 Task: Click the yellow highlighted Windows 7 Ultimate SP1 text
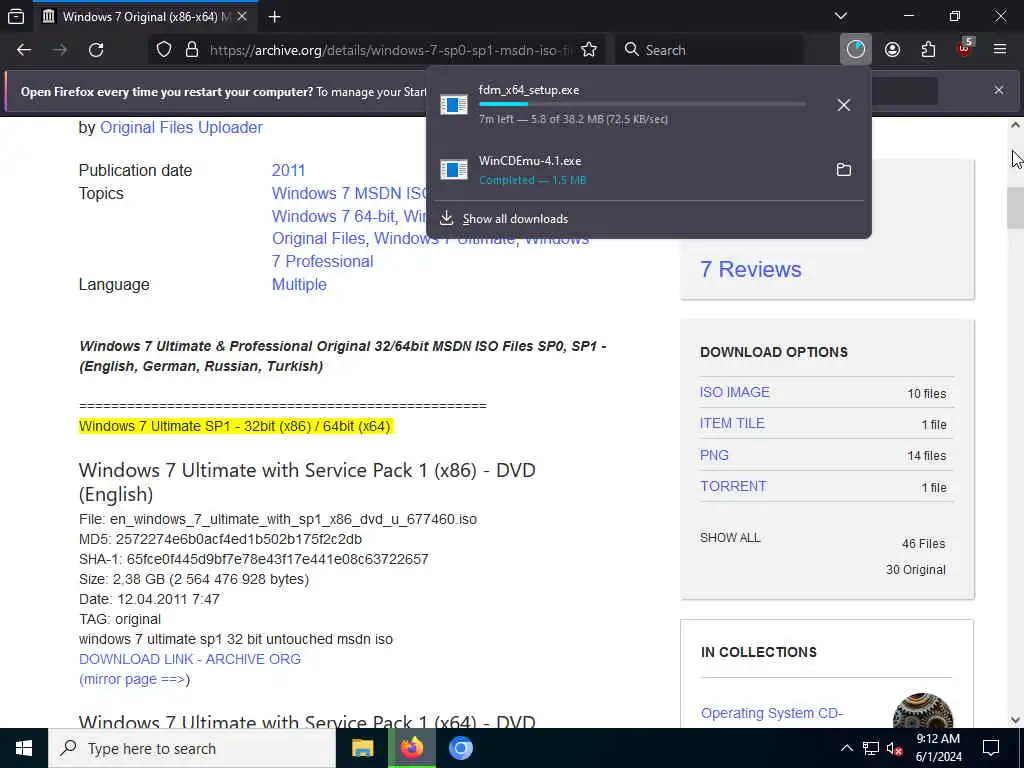(234, 426)
